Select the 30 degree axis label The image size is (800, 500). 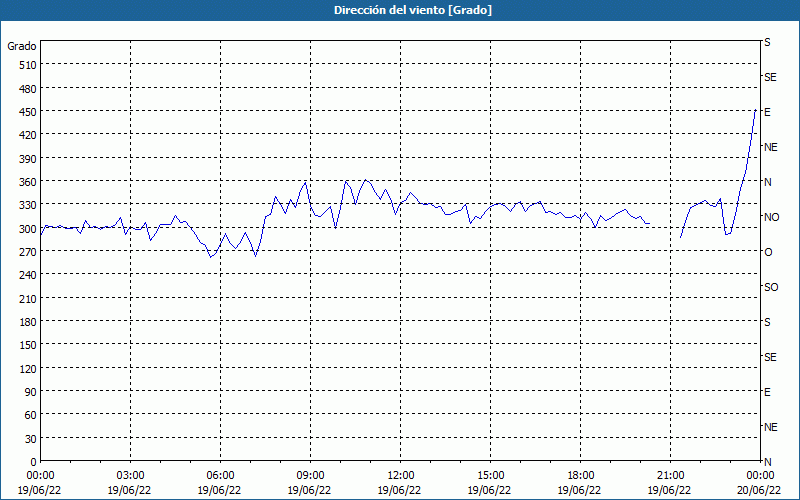31,438
